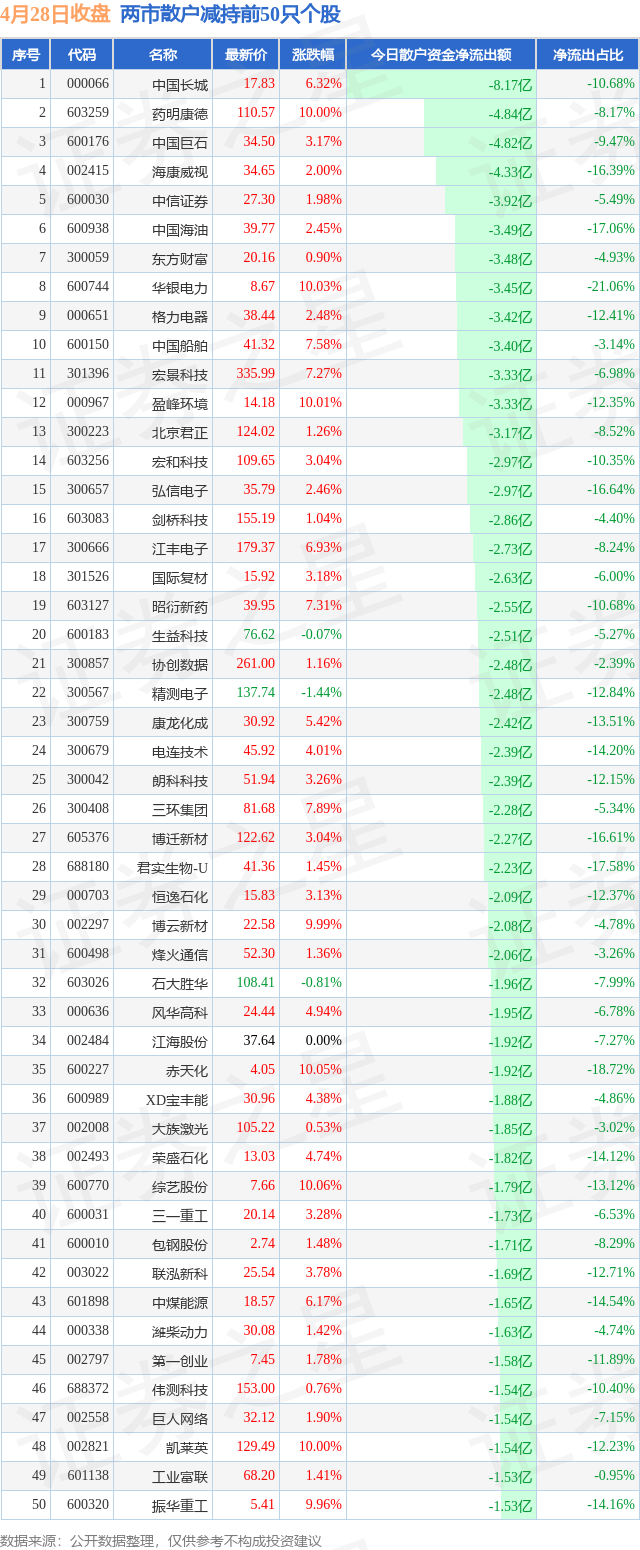Click stock code 300679
The height and width of the screenshot is (1550, 640).
[88, 751]
